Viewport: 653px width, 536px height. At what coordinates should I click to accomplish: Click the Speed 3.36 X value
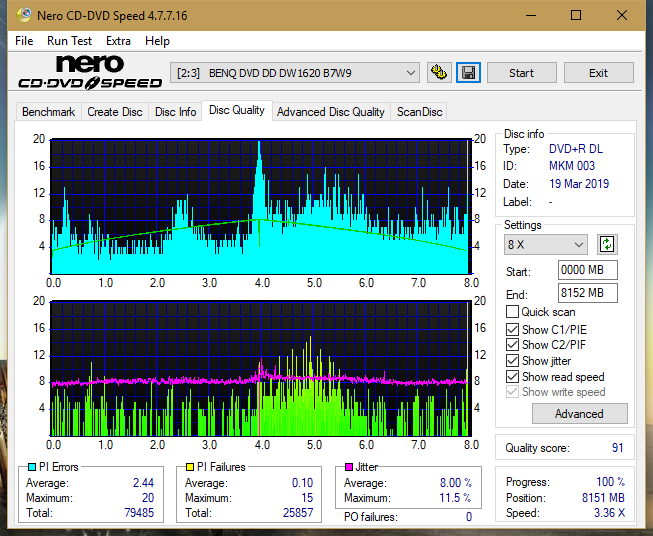click(x=609, y=513)
